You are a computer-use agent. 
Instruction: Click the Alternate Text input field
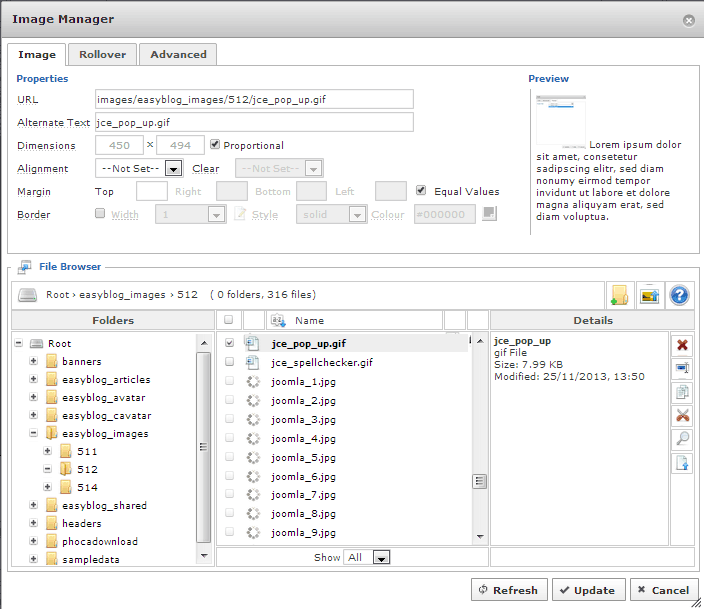pos(254,122)
